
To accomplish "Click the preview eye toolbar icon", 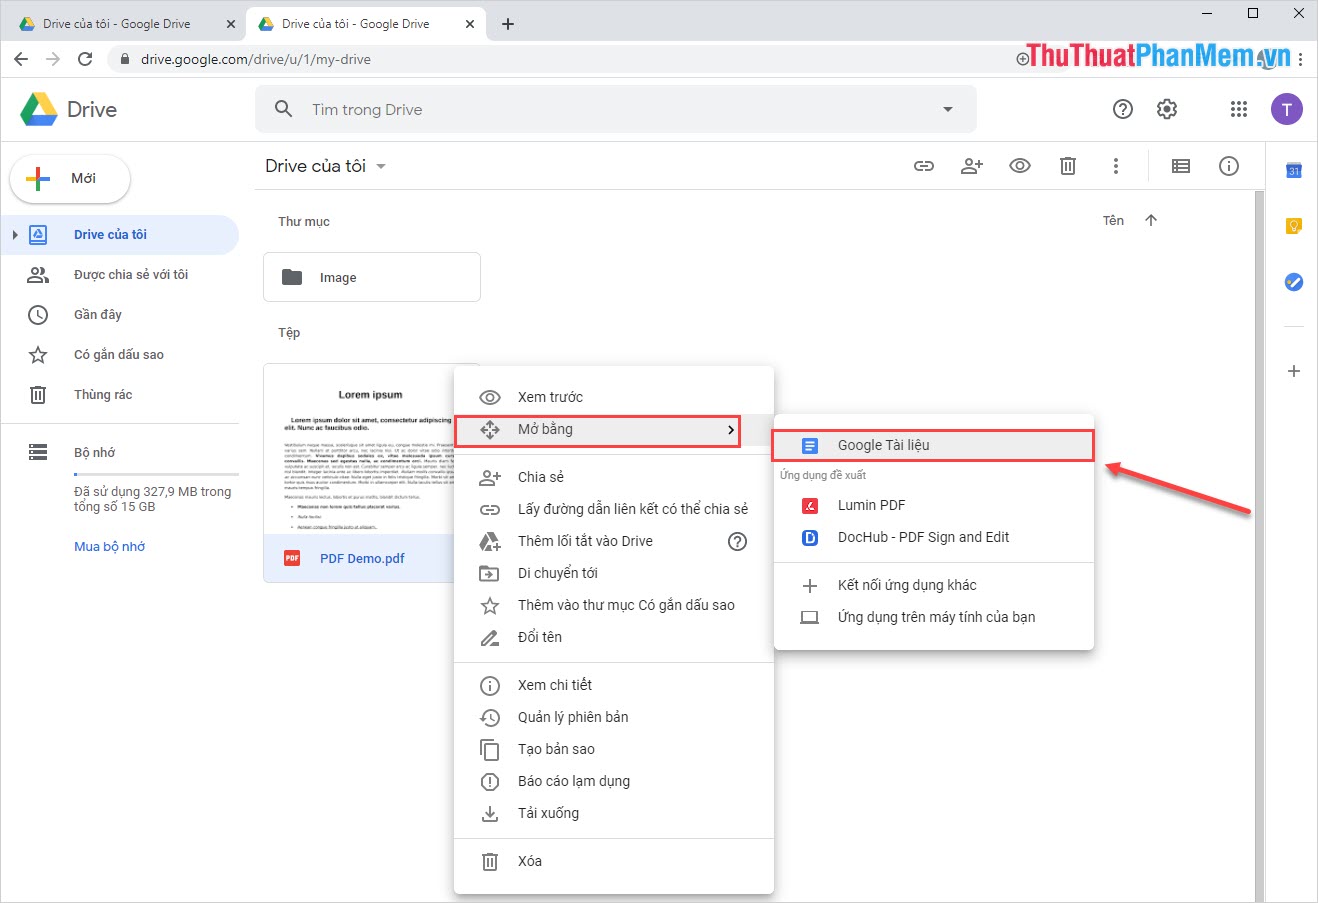I will [x=1020, y=166].
